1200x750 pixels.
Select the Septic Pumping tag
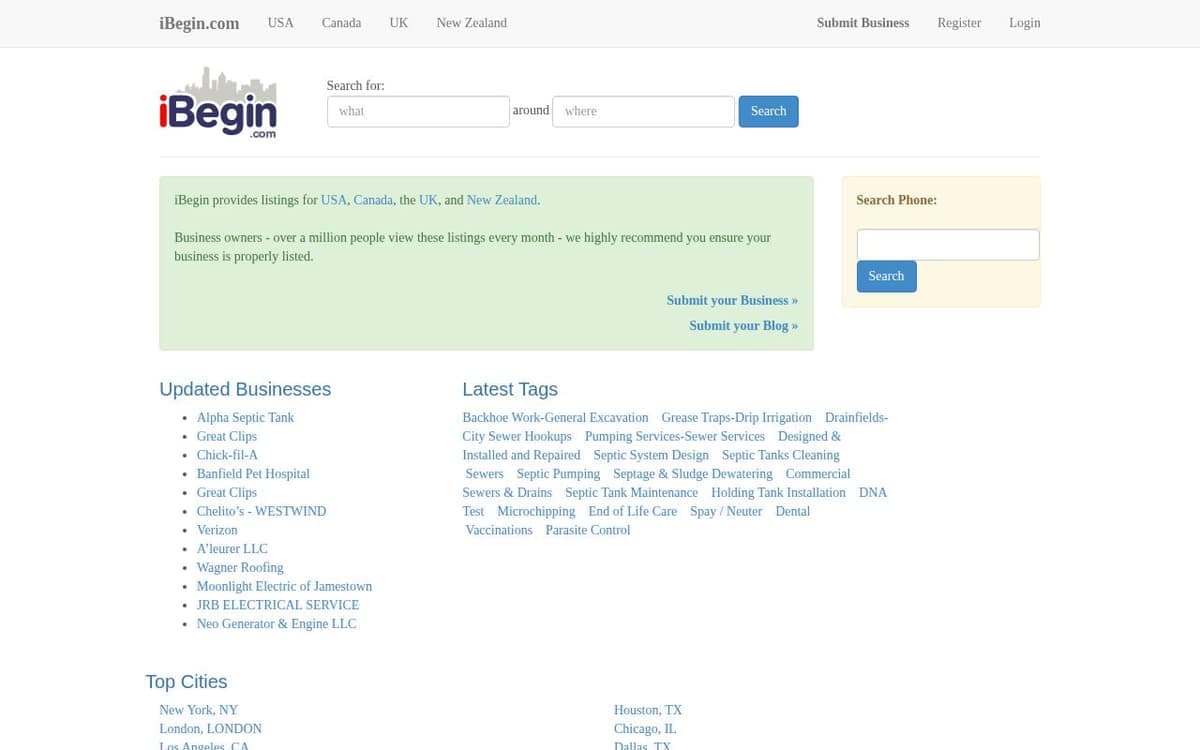point(558,474)
